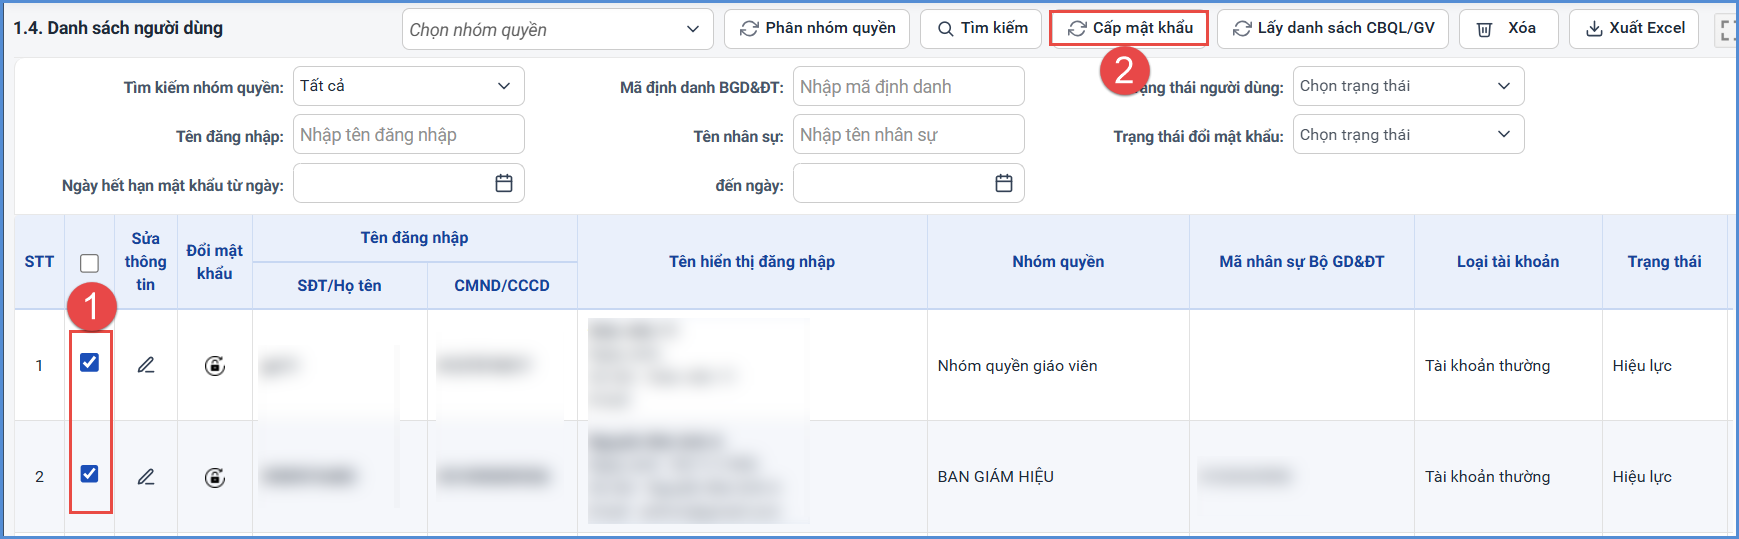Click 'Trạng thái' column header
Screen dimensions: 1739x539
1664,262
